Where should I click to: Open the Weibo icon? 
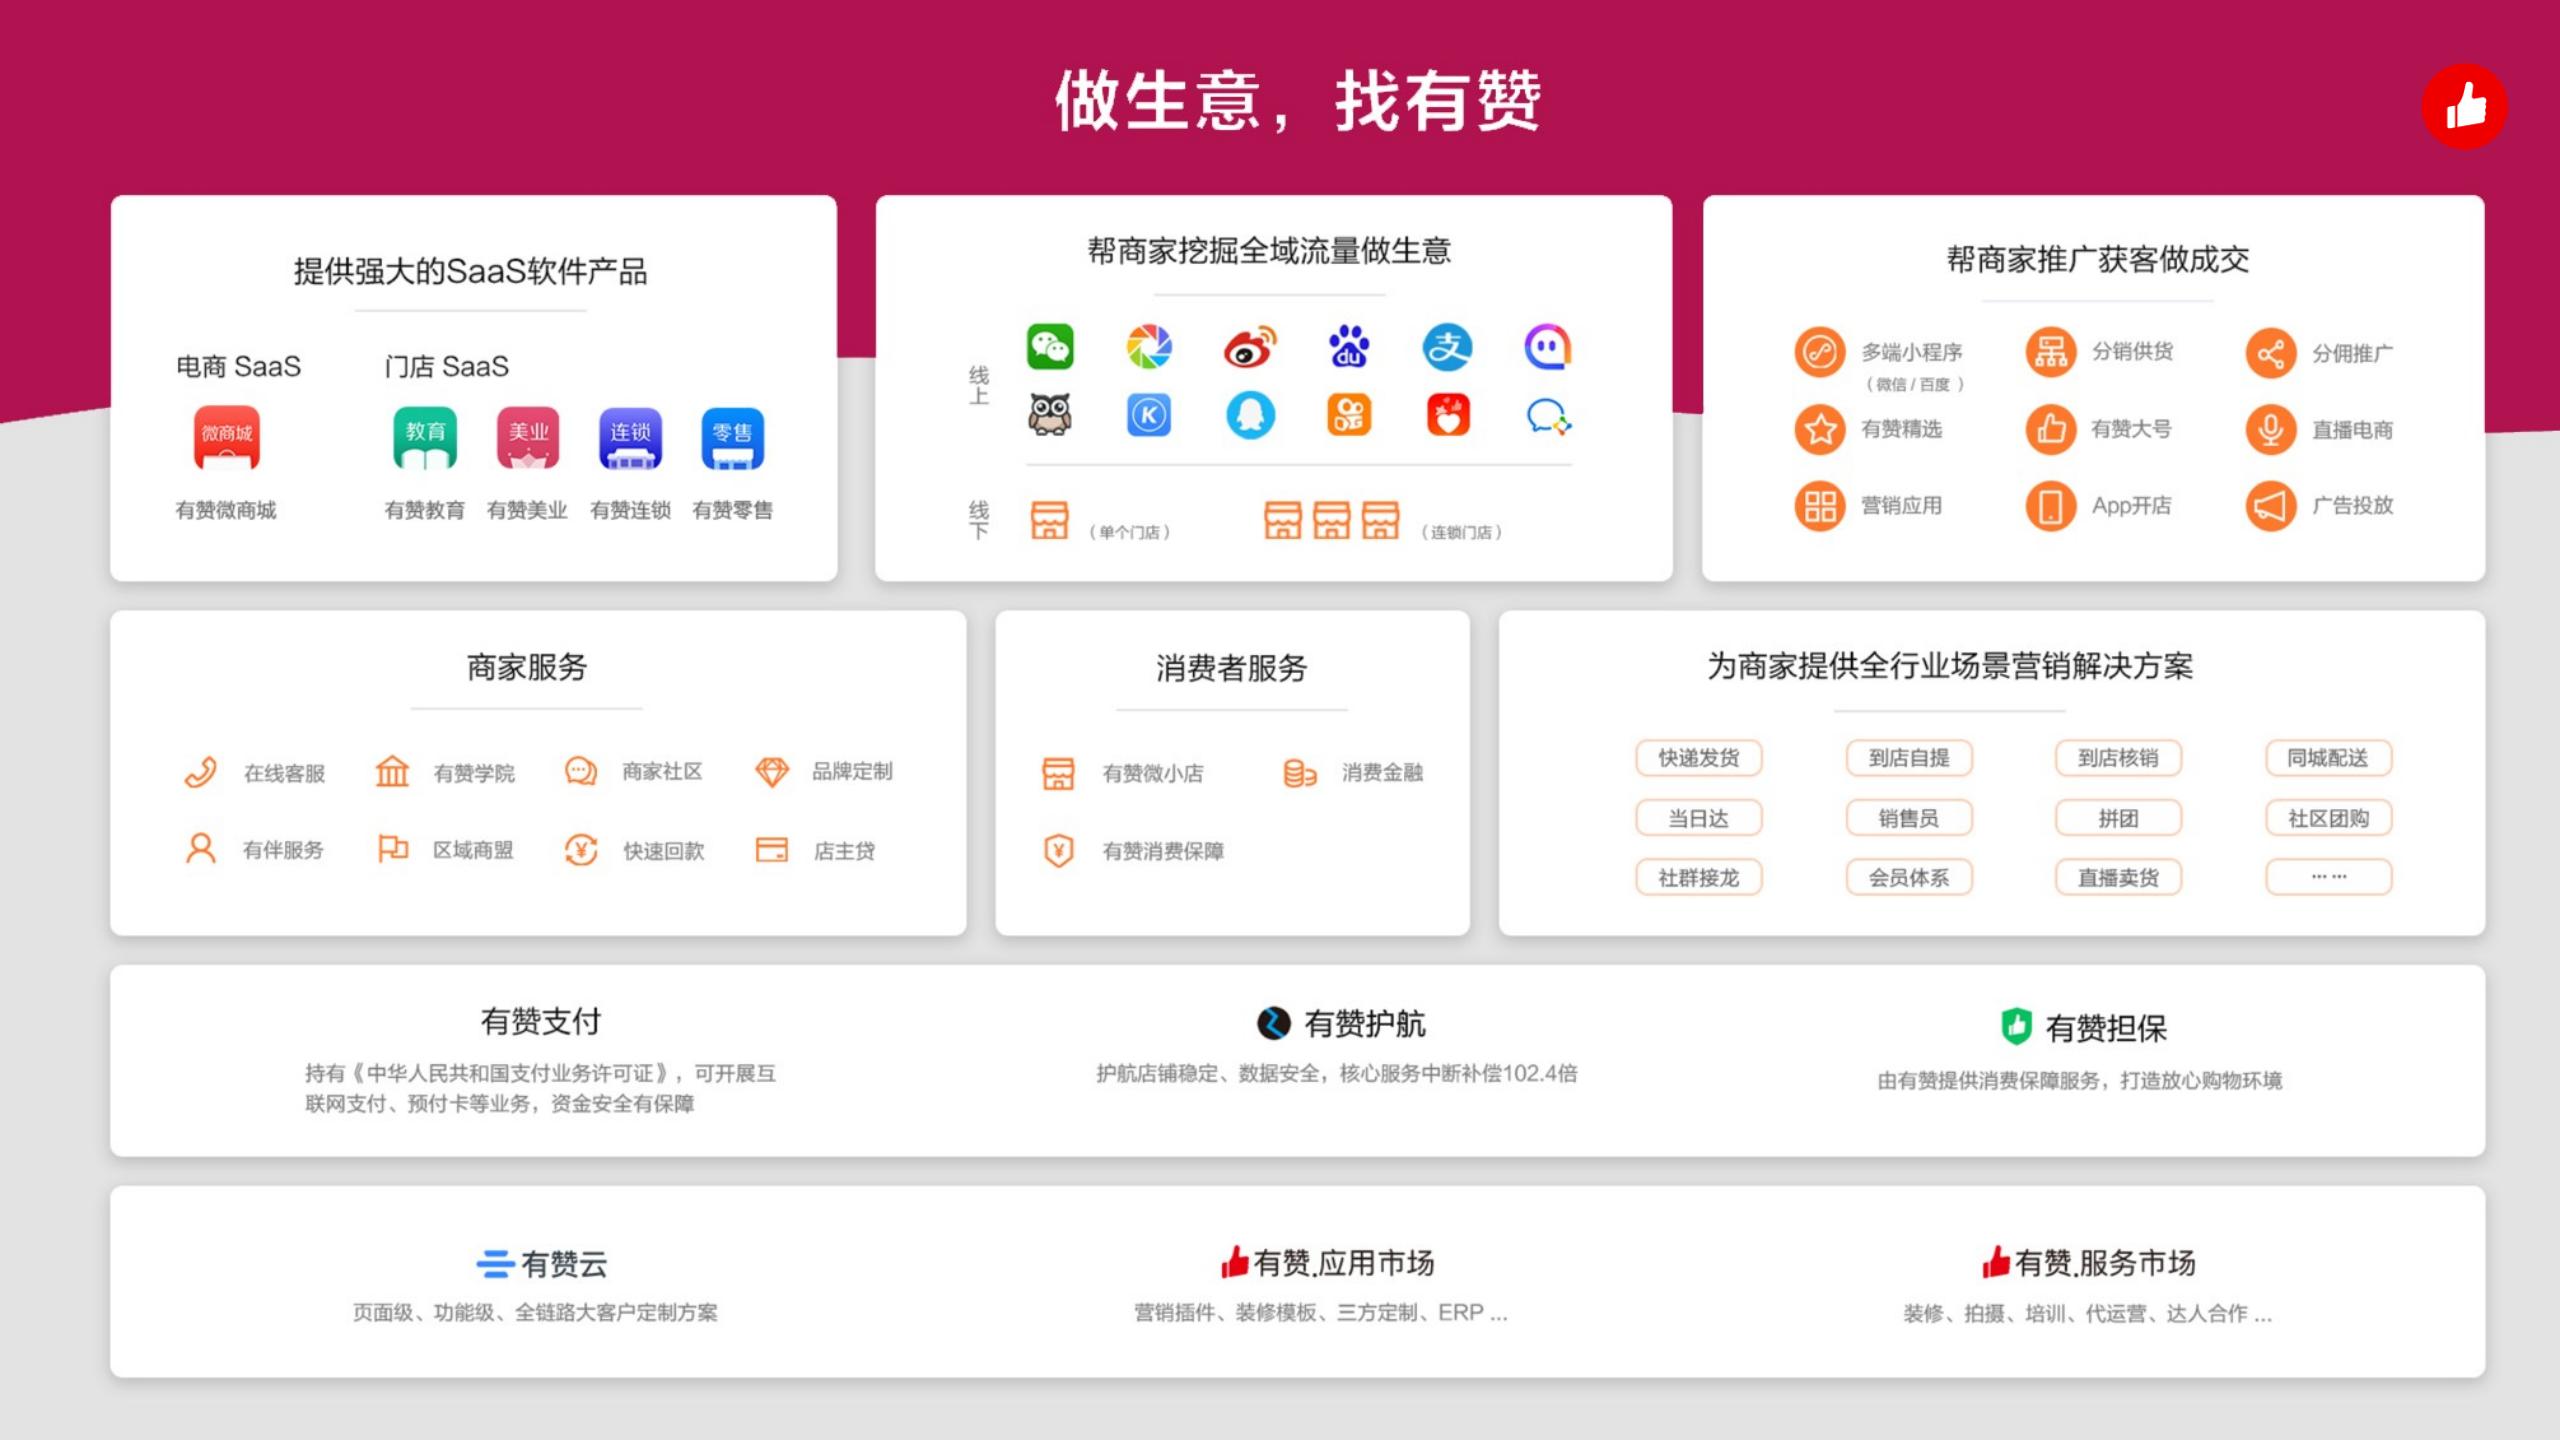pyautogui.click(x=1249, y=347)
